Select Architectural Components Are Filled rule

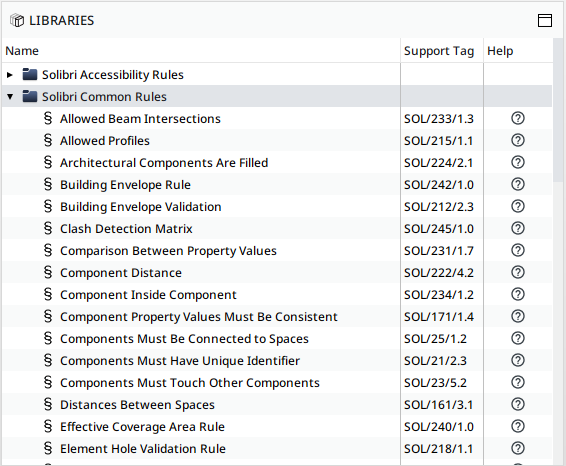coord(164,163)
